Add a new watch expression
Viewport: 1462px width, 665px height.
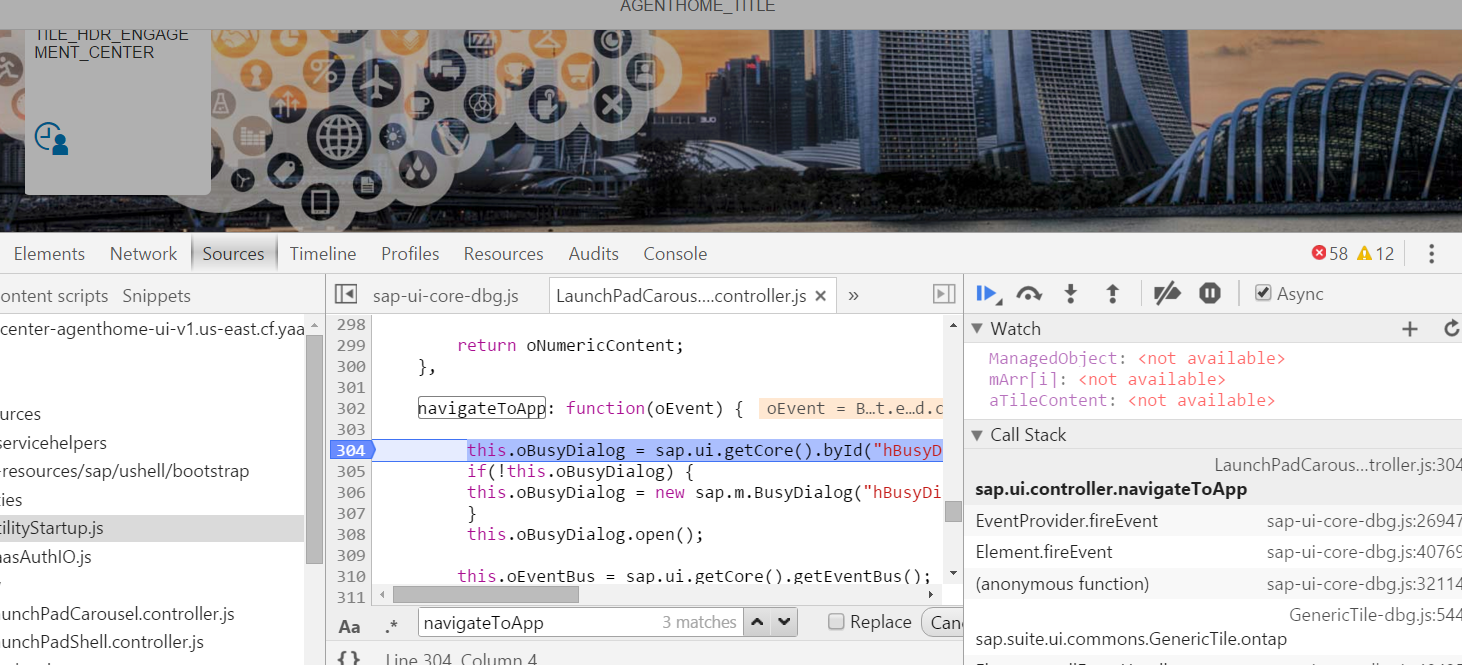(1410, 329)
